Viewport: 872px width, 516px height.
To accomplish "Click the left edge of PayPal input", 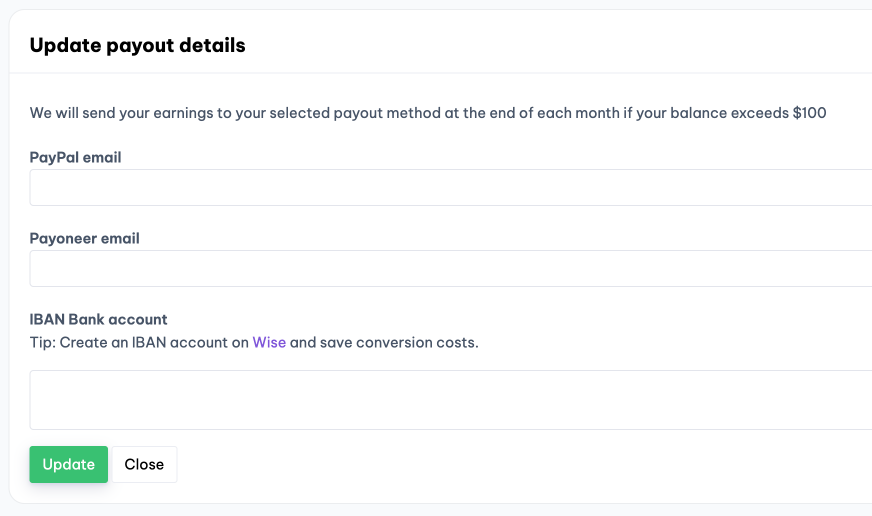I will coord(40,187).
